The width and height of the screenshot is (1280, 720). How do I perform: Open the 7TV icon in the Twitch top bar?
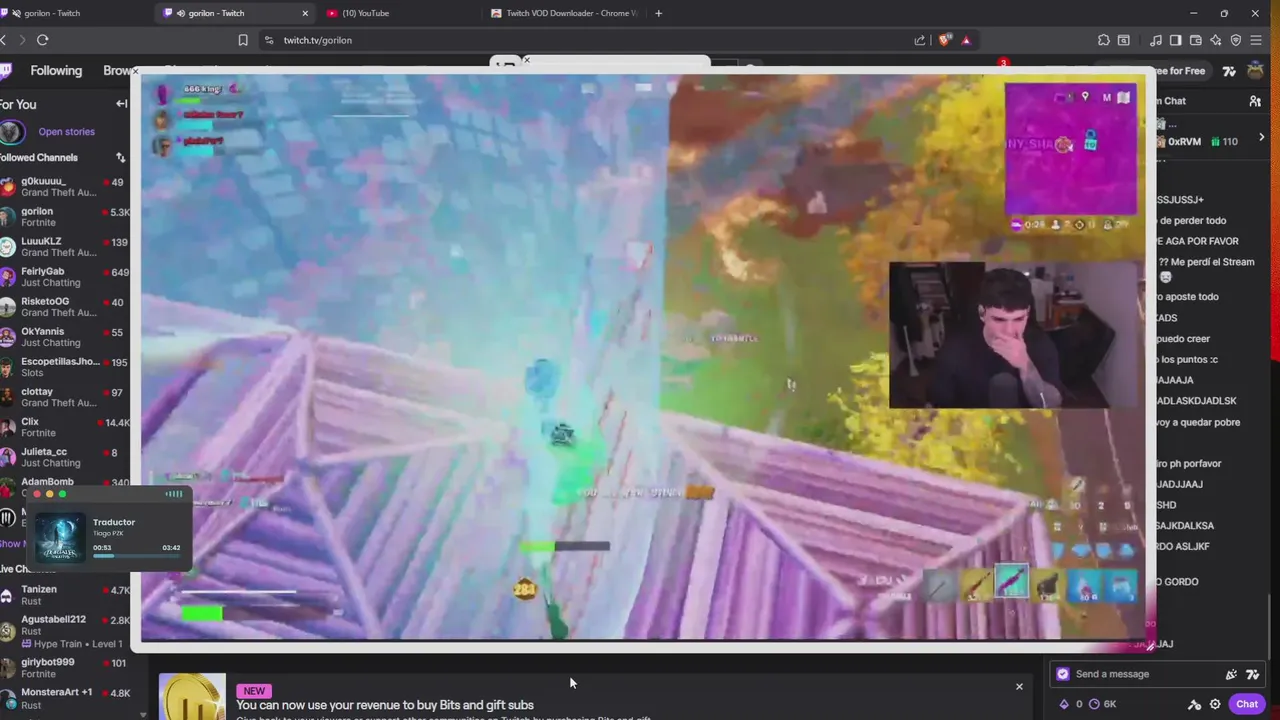(x=1229, y=71)
